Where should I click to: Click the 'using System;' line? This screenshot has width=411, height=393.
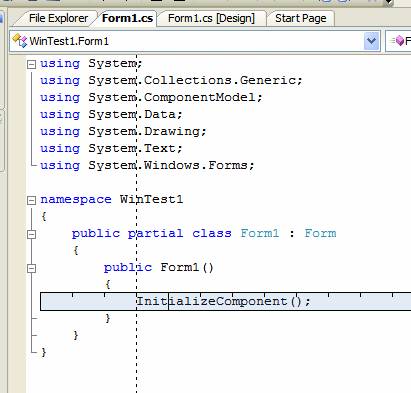coord(91,63)
